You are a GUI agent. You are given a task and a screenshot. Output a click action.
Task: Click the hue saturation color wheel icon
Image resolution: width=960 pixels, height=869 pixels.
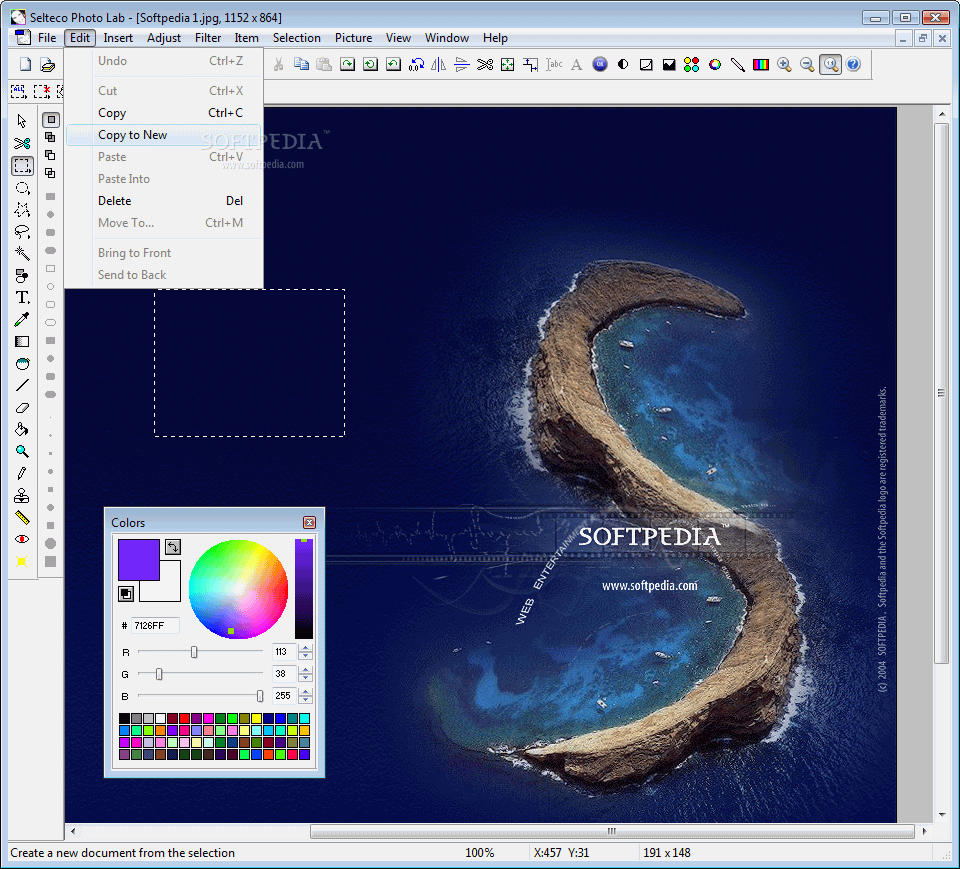(x=714, y=64)
